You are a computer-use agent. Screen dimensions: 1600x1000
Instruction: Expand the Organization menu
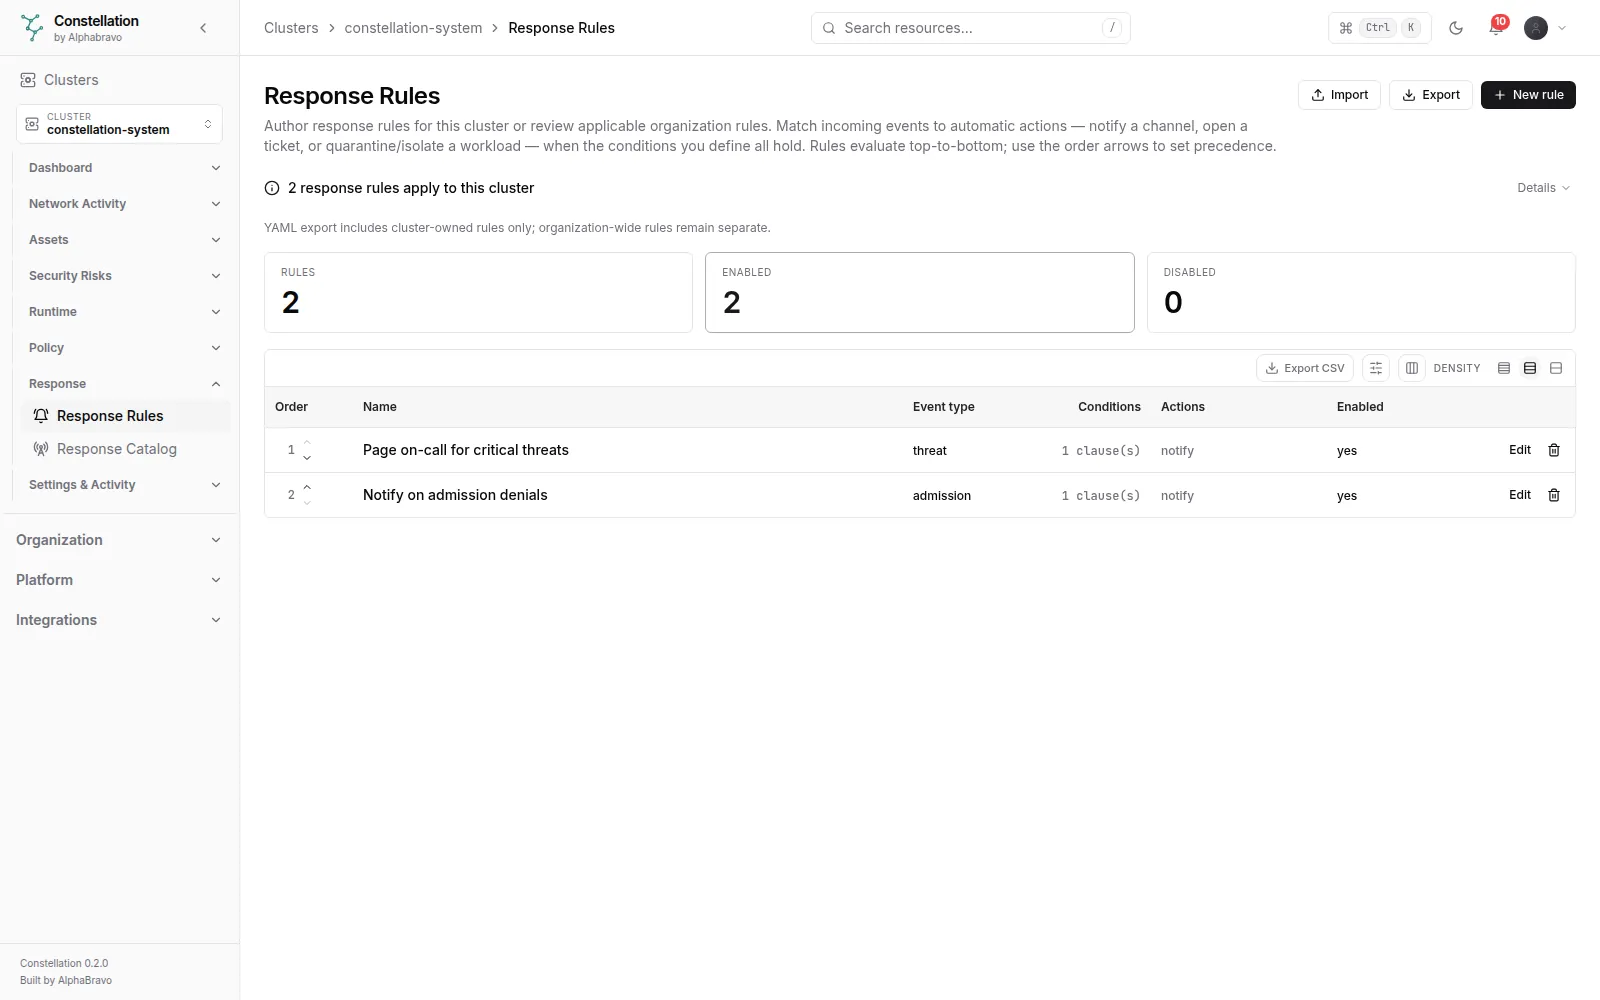click(x=119, y=540)
